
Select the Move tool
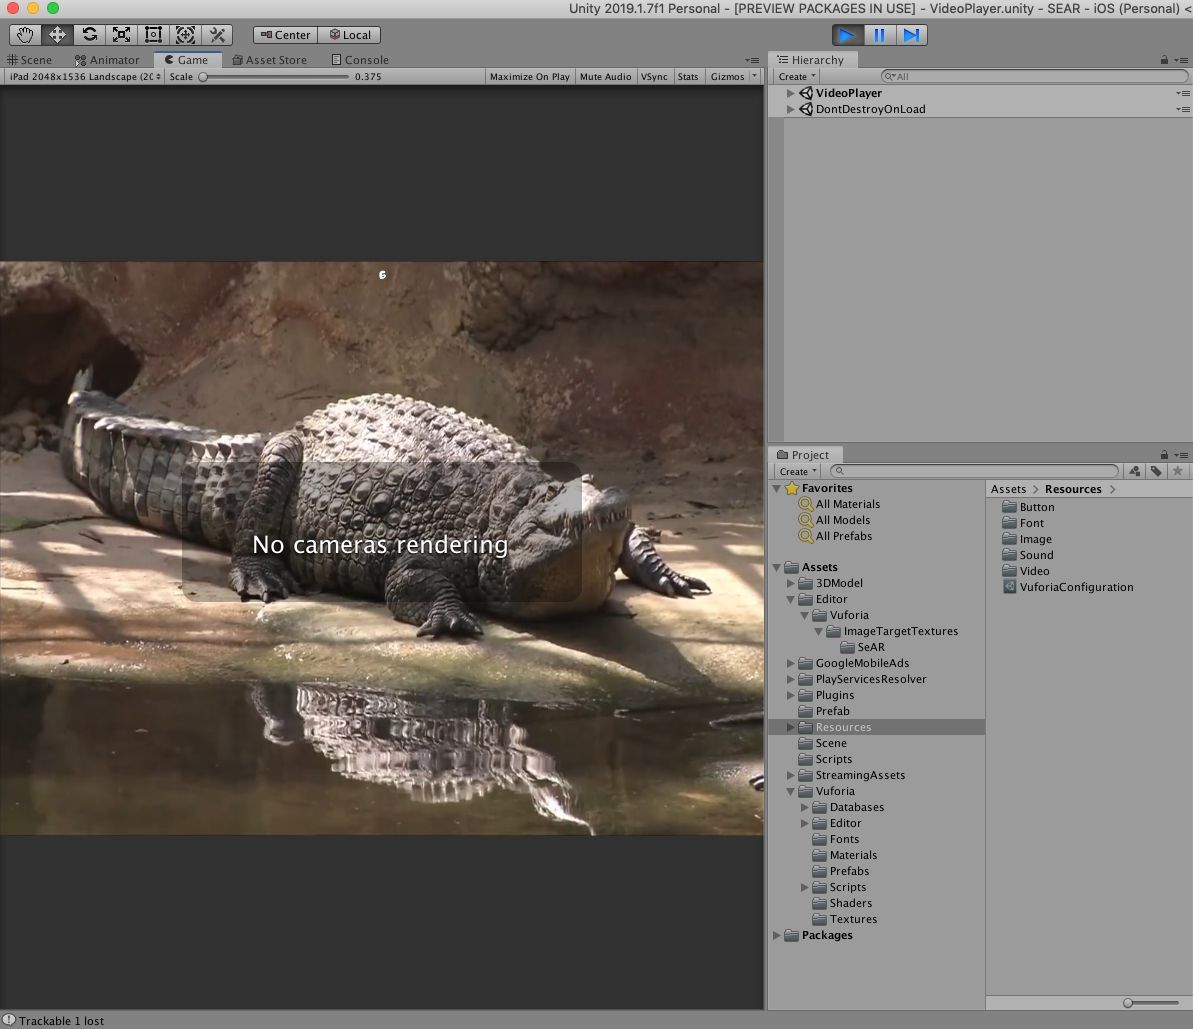57,35
